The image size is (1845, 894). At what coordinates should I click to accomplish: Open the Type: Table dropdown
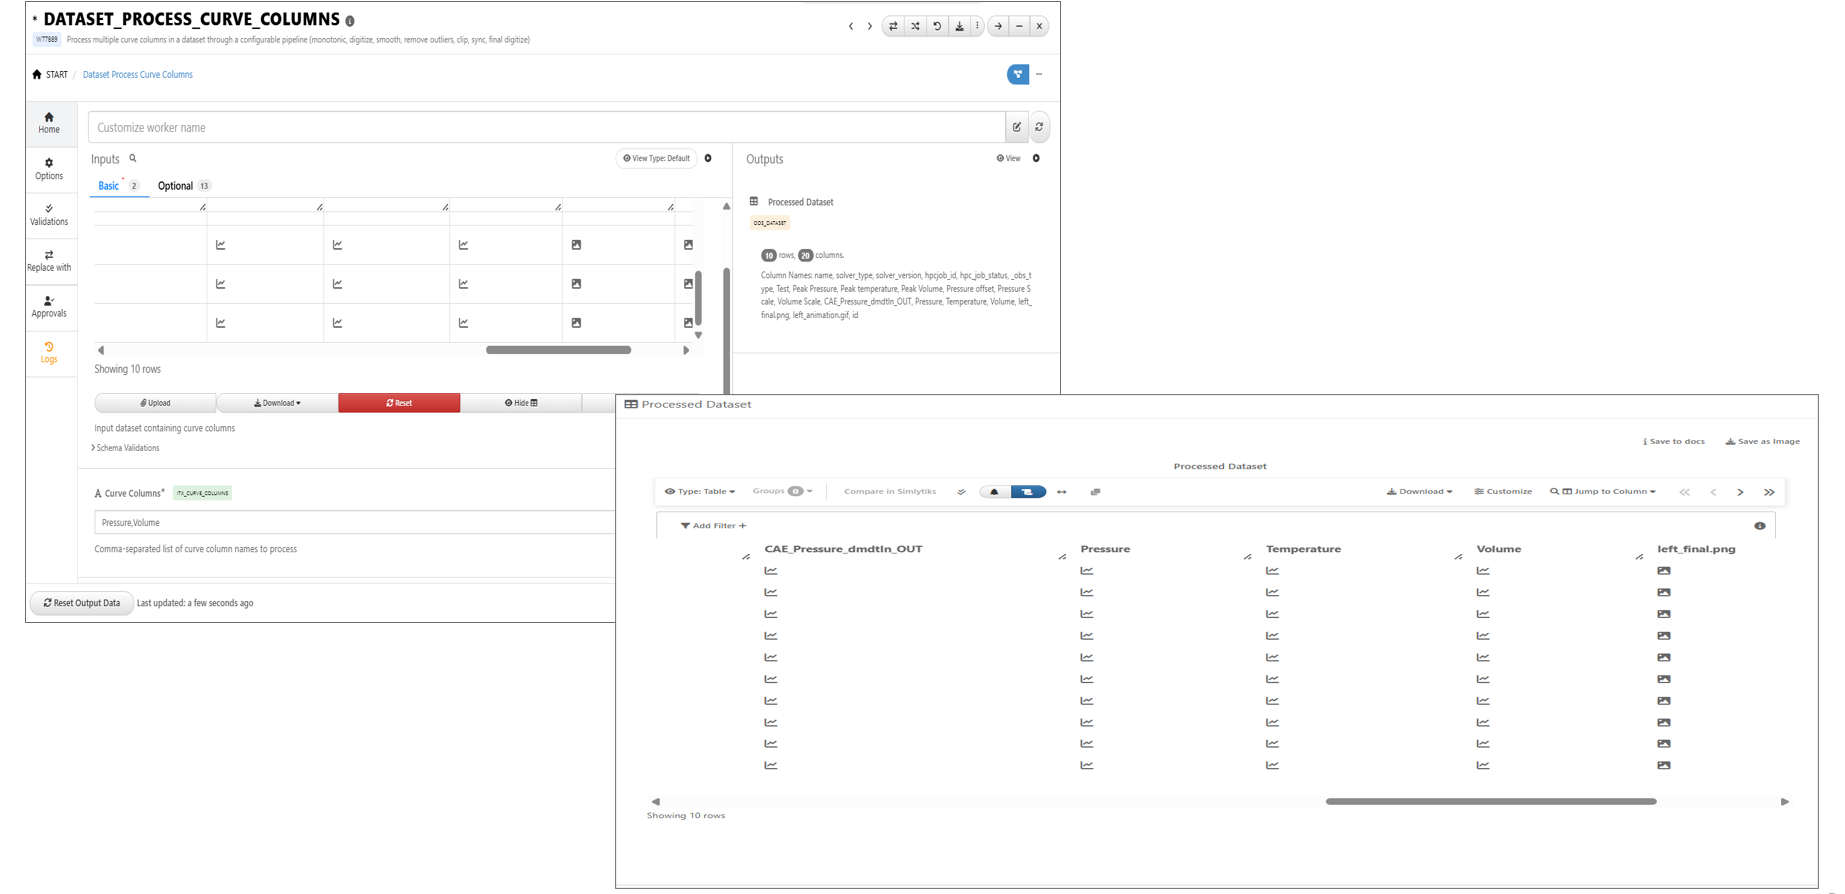click(x=700, y=492)
